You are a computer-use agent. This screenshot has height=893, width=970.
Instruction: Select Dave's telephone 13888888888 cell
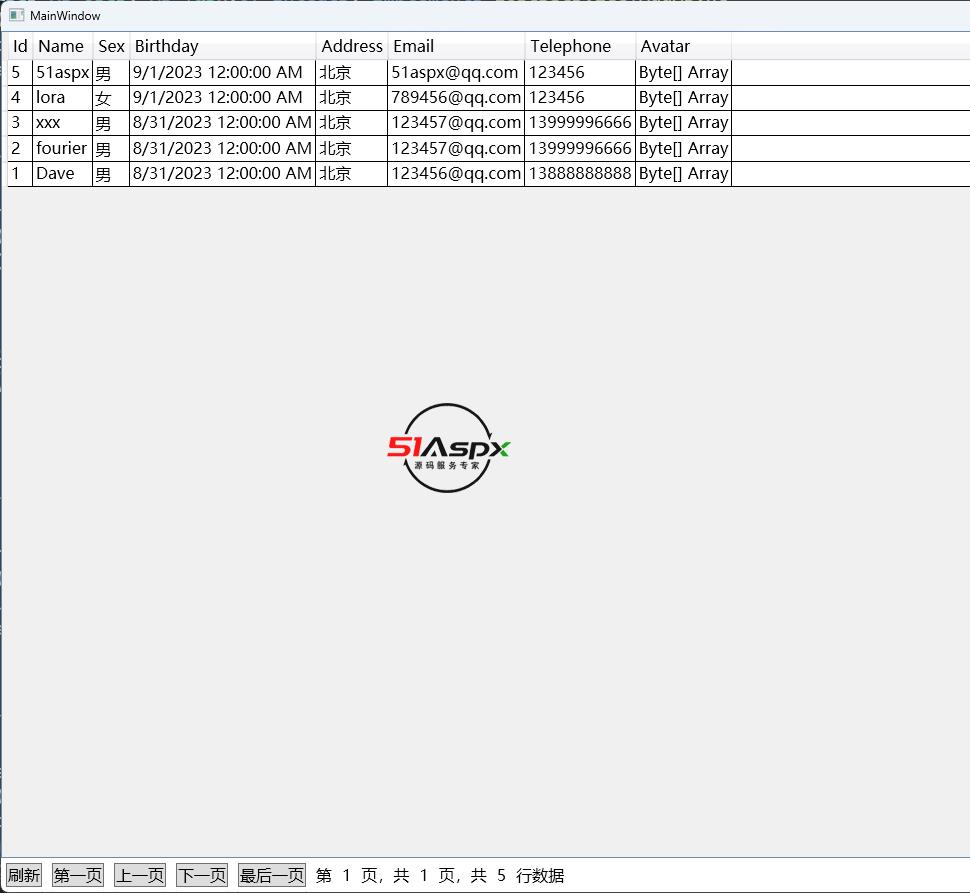tap(580, 173)
